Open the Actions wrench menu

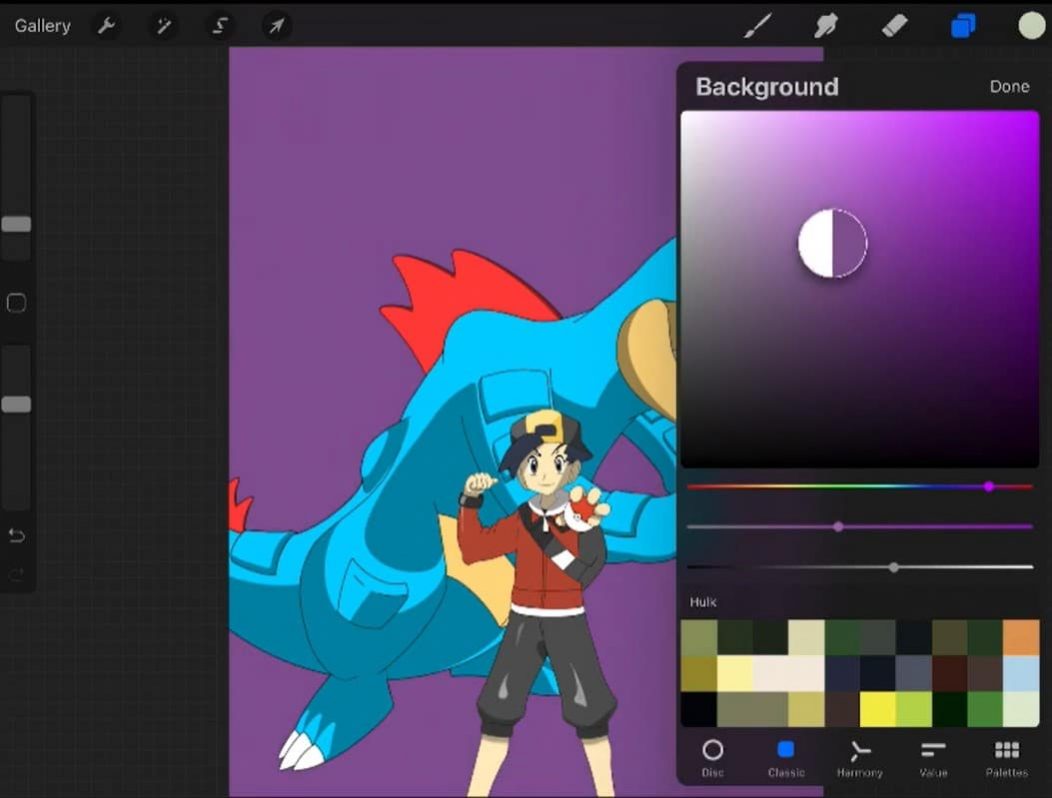pyautogui.click(x=106, y=25)
